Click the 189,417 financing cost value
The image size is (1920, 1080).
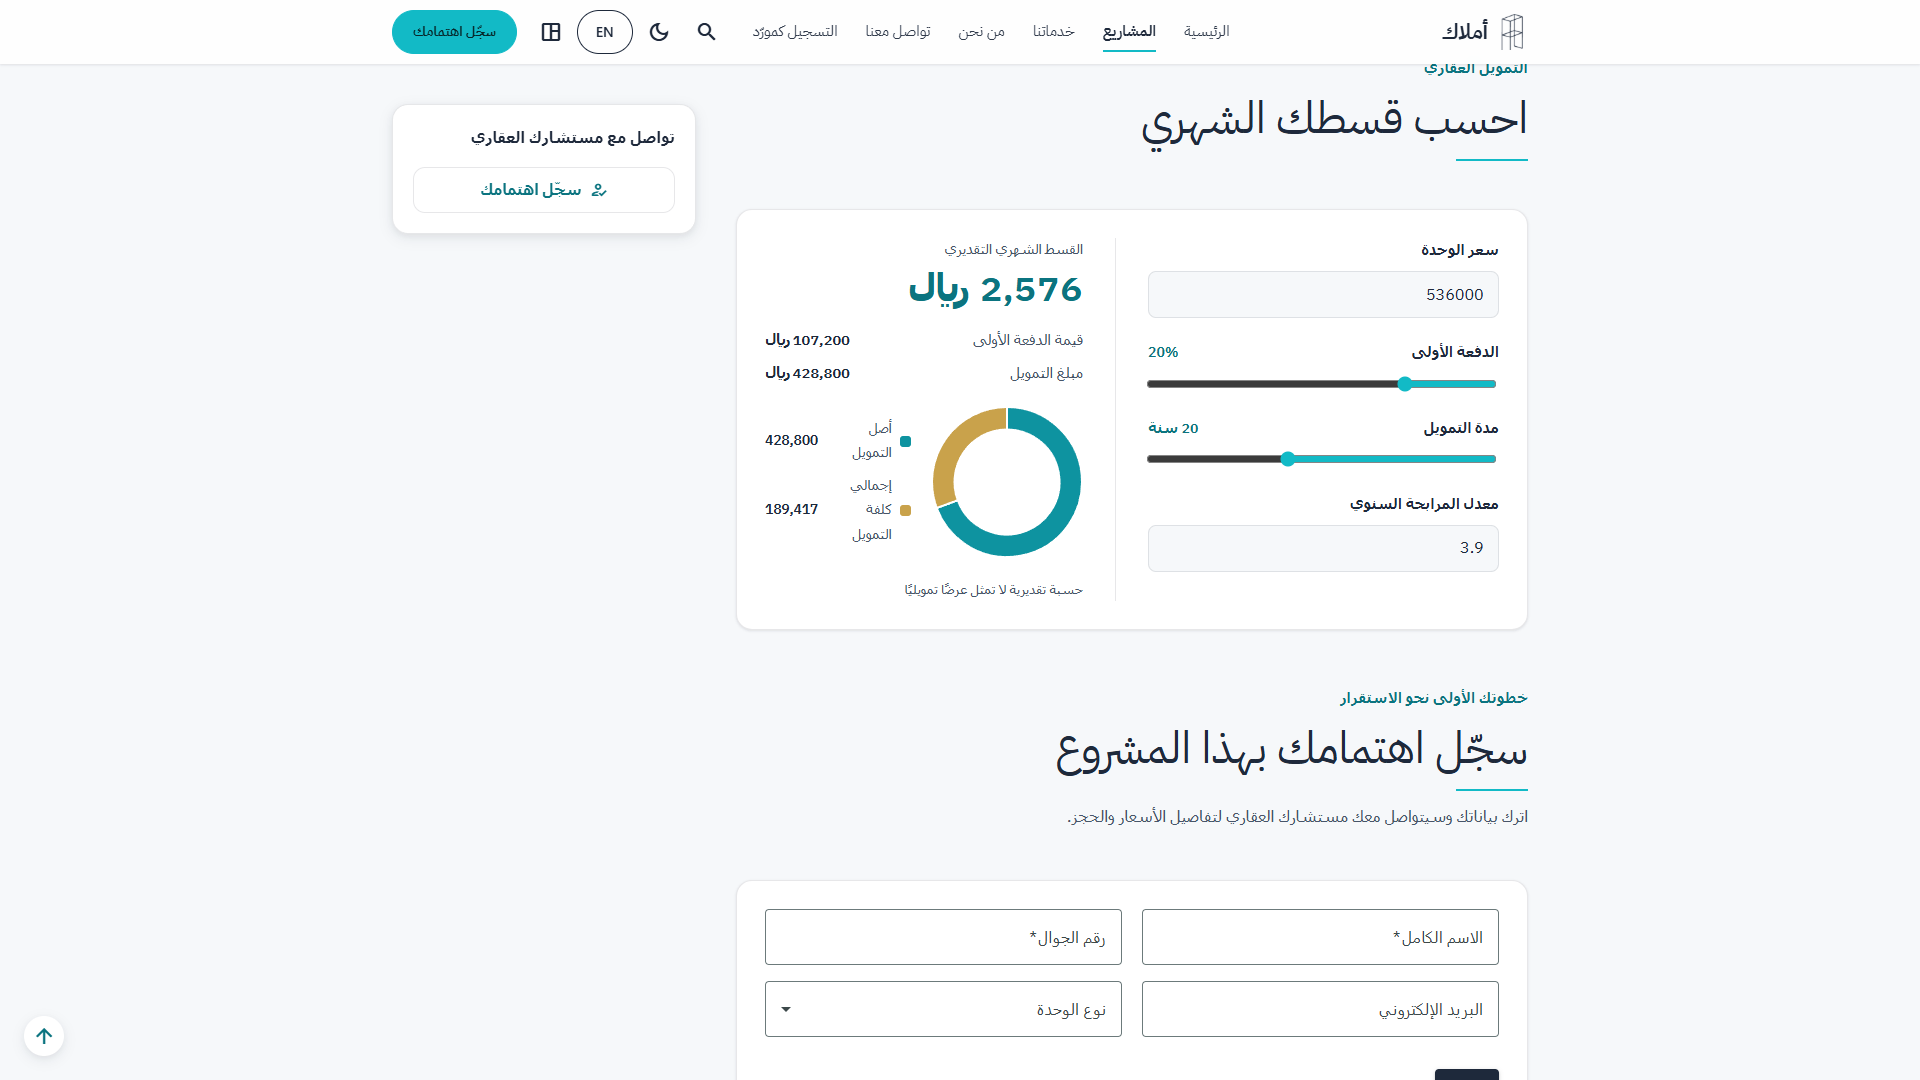click(x=791, y=509)
